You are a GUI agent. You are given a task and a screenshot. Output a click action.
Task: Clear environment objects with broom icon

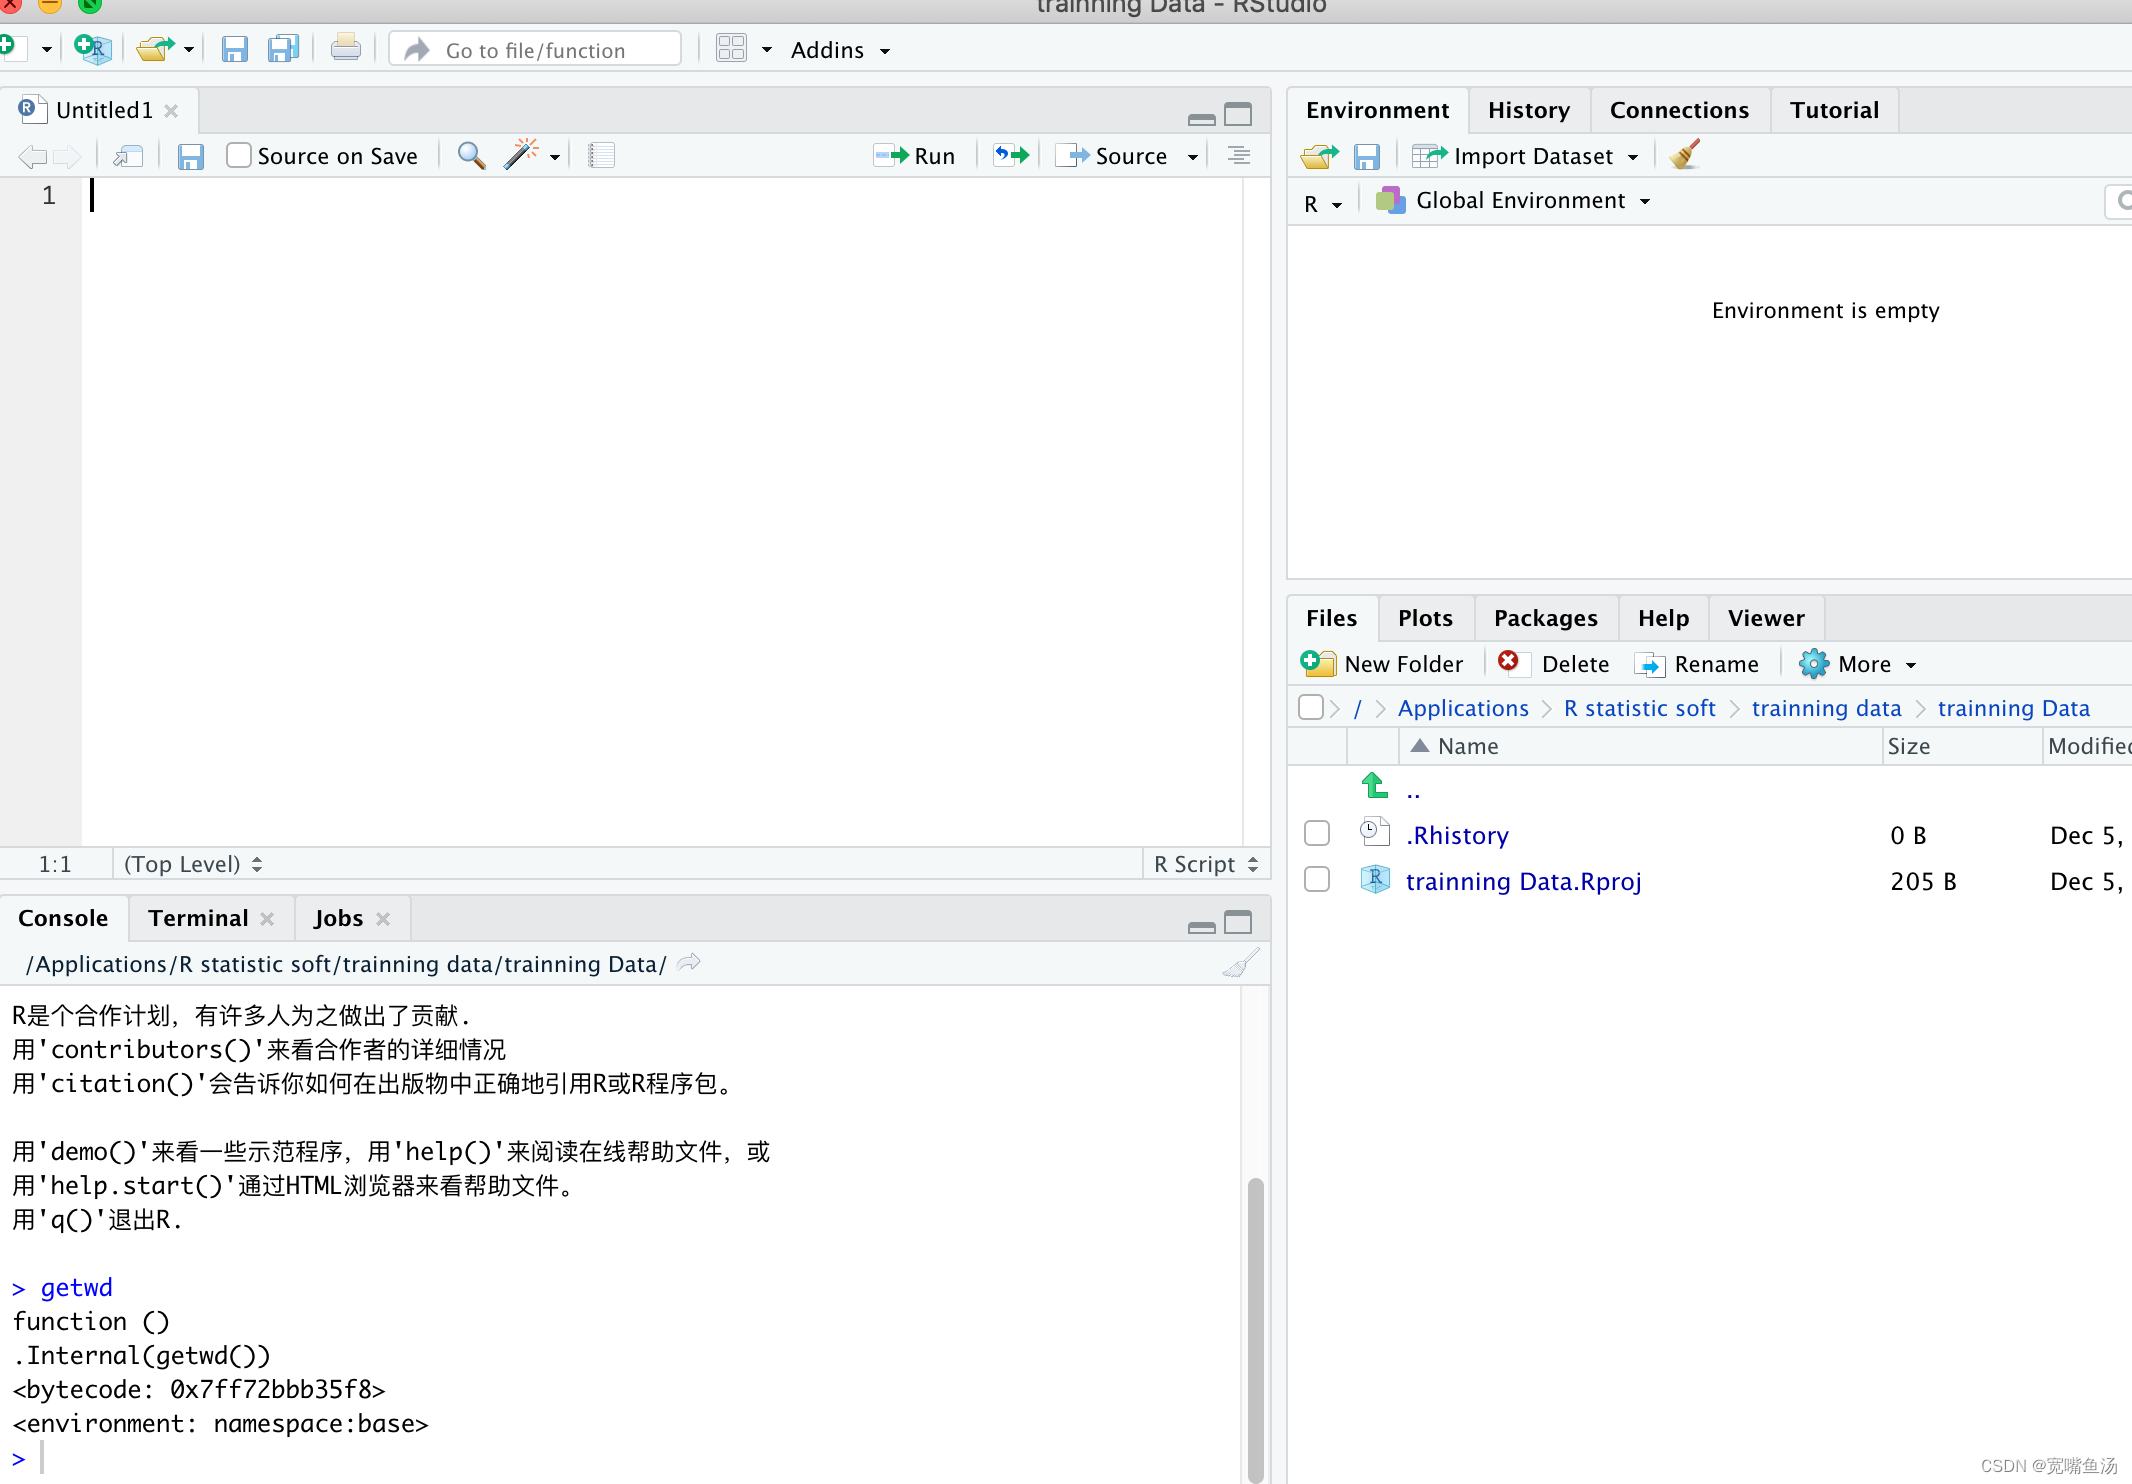click(x=1685, y=154)
